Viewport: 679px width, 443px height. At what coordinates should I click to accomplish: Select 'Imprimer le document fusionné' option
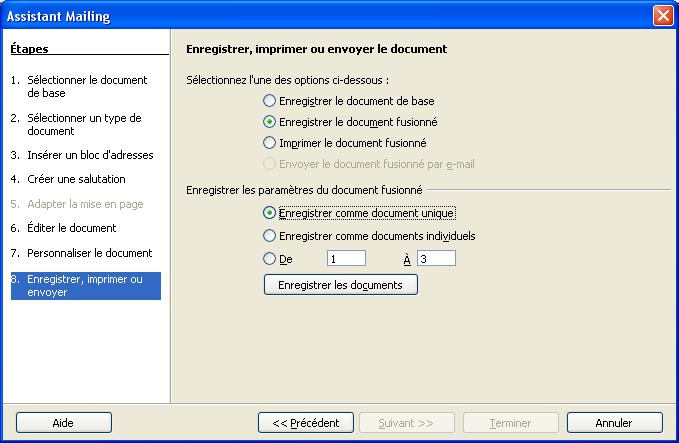pos(269,143)
